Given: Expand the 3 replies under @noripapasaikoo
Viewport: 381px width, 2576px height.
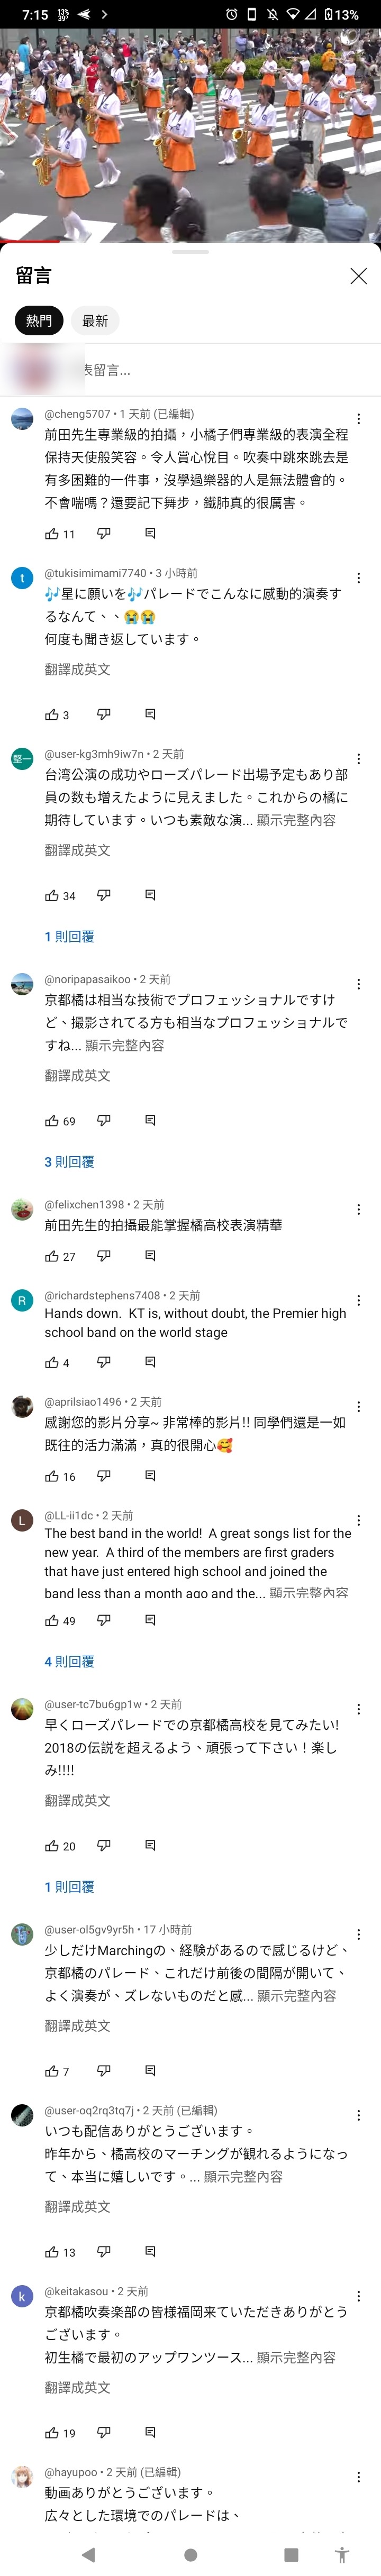Looking at the screenshot, I should [x=69, y=1162].
